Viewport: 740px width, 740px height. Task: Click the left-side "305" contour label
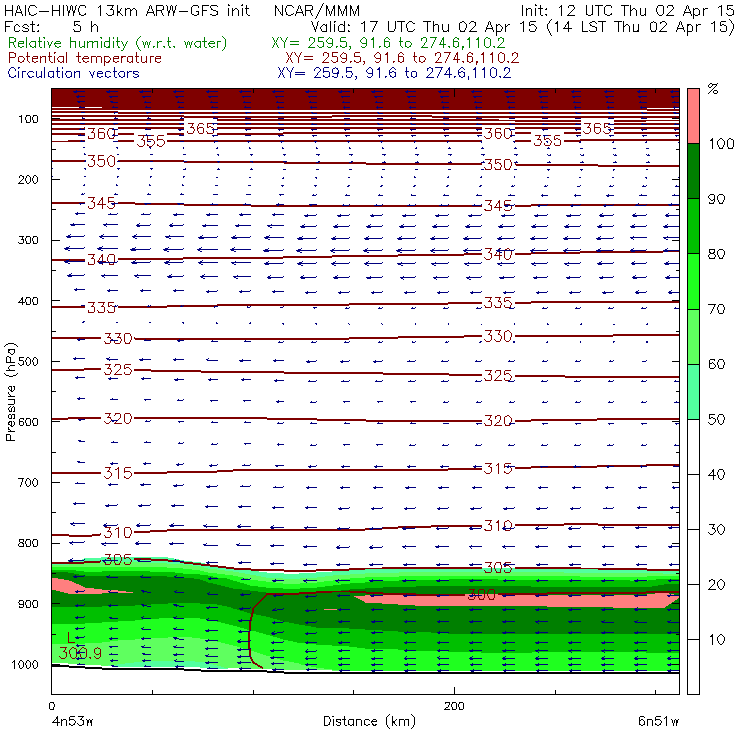click(118, 560)
